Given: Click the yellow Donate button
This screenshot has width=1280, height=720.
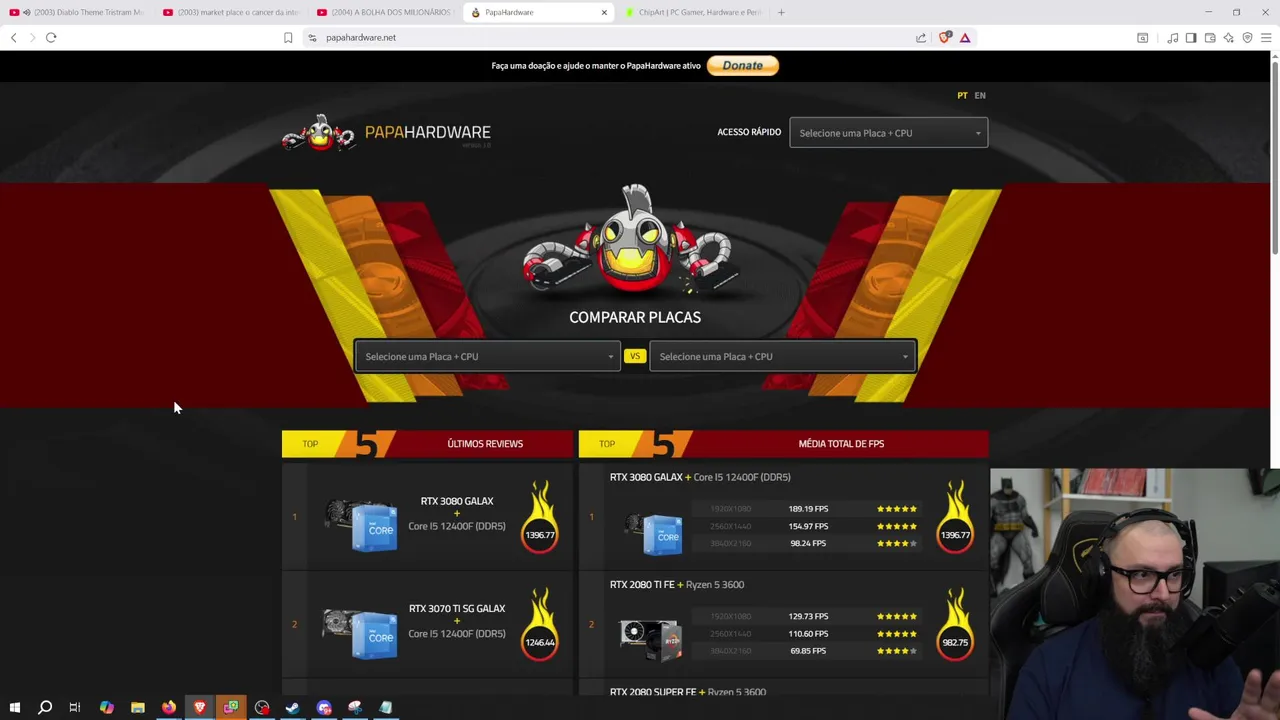Looking at the screenshot, I should [743, 66].
